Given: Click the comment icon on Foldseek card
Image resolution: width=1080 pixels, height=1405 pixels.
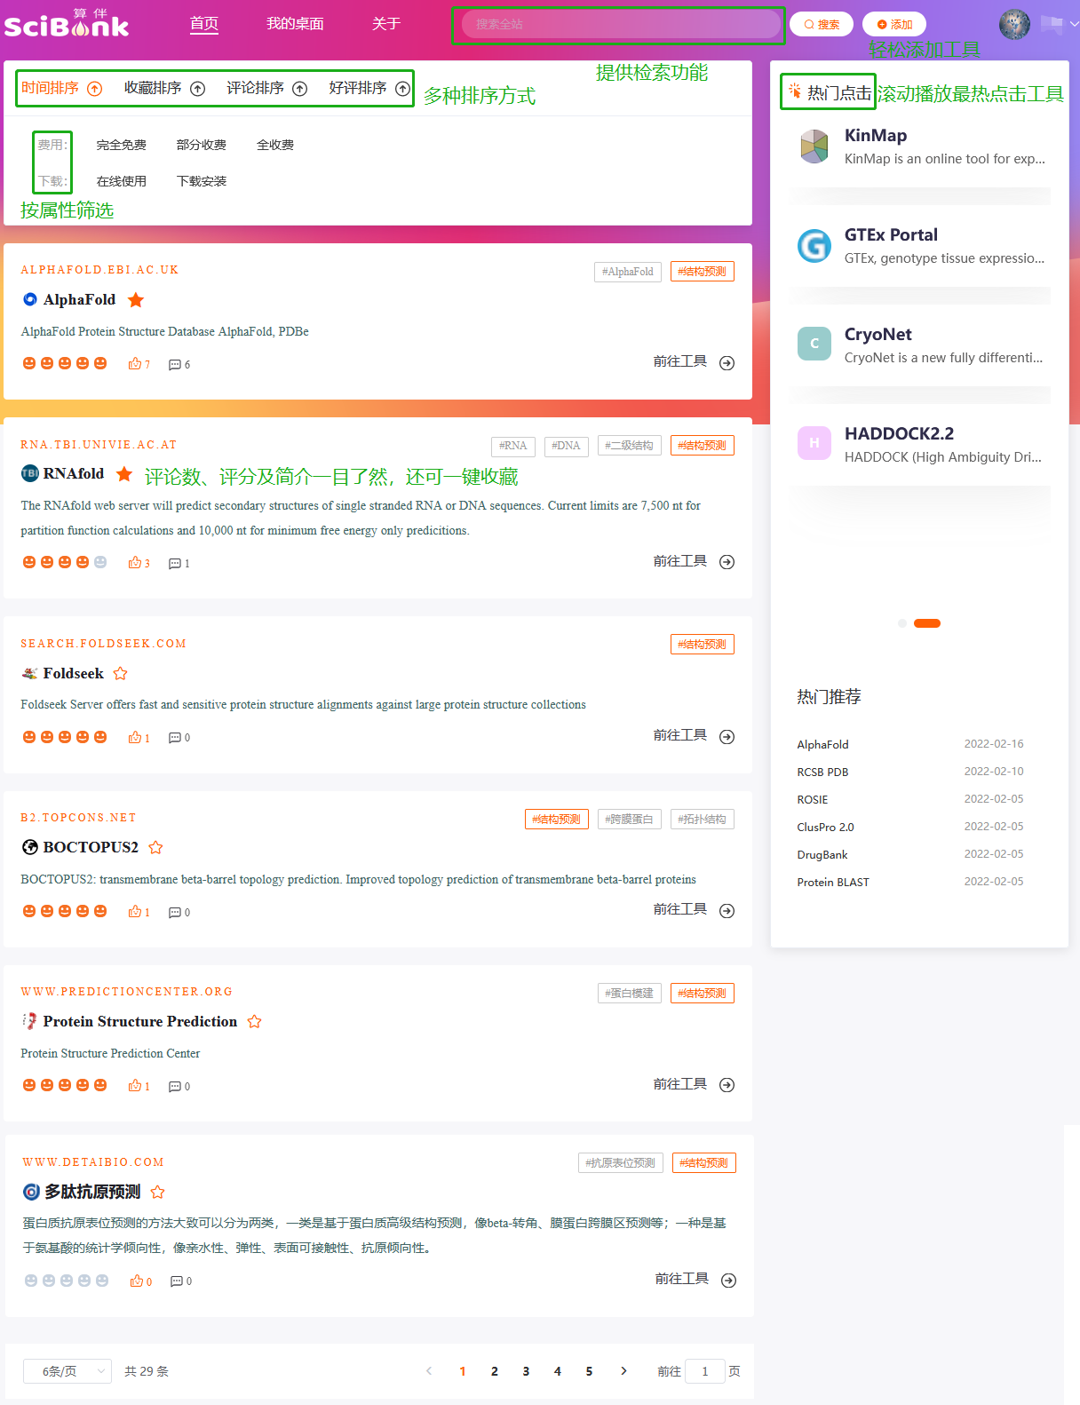Looking at the screenshot, I should pos(175,738).
